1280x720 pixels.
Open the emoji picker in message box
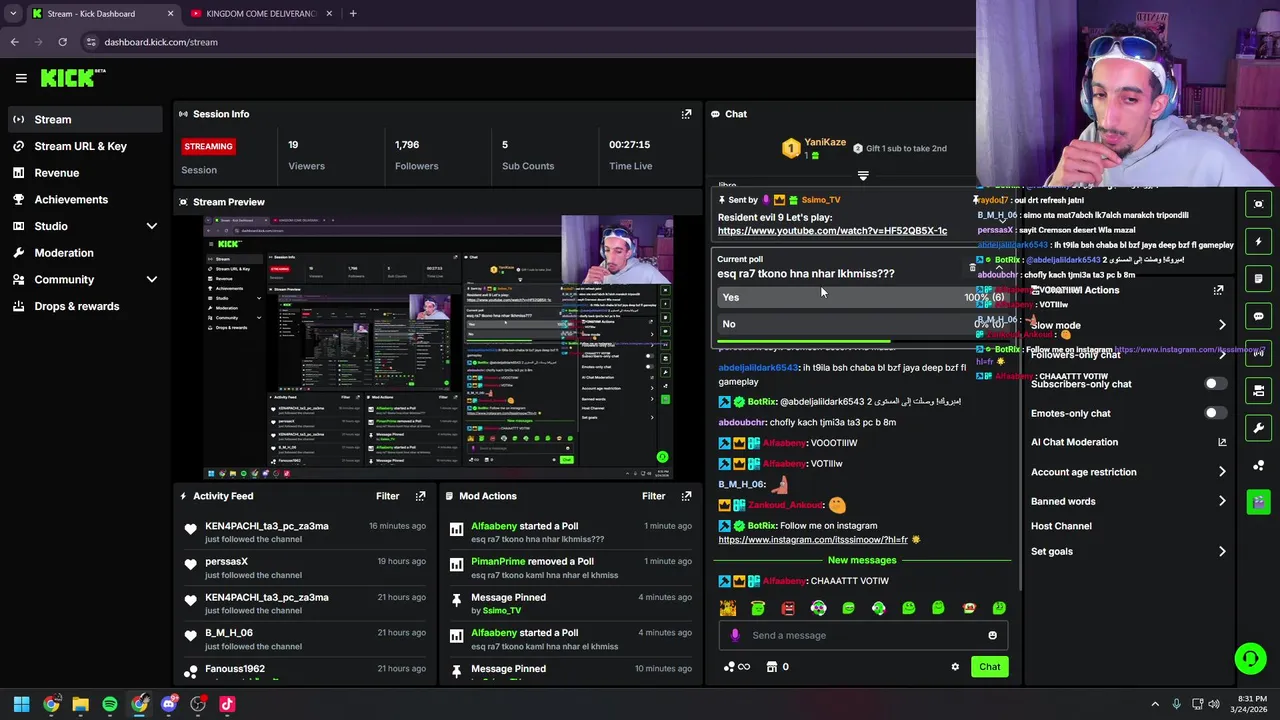992,635
